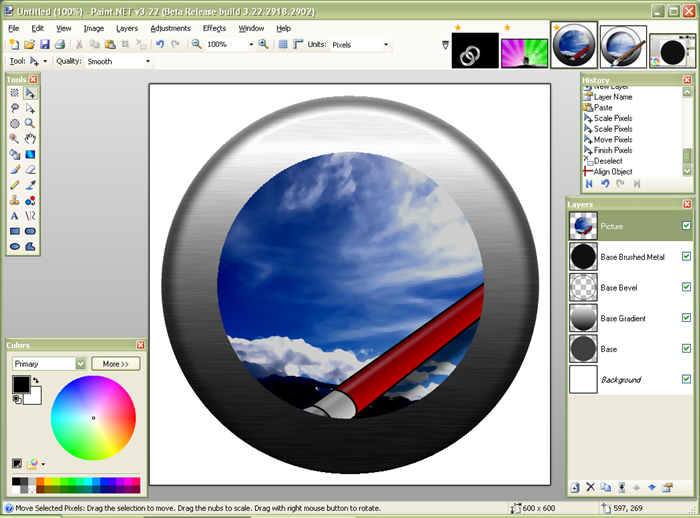Toggle visibility of Picture layer
This screenshot has width=700, height=518.
coord(687,226)
